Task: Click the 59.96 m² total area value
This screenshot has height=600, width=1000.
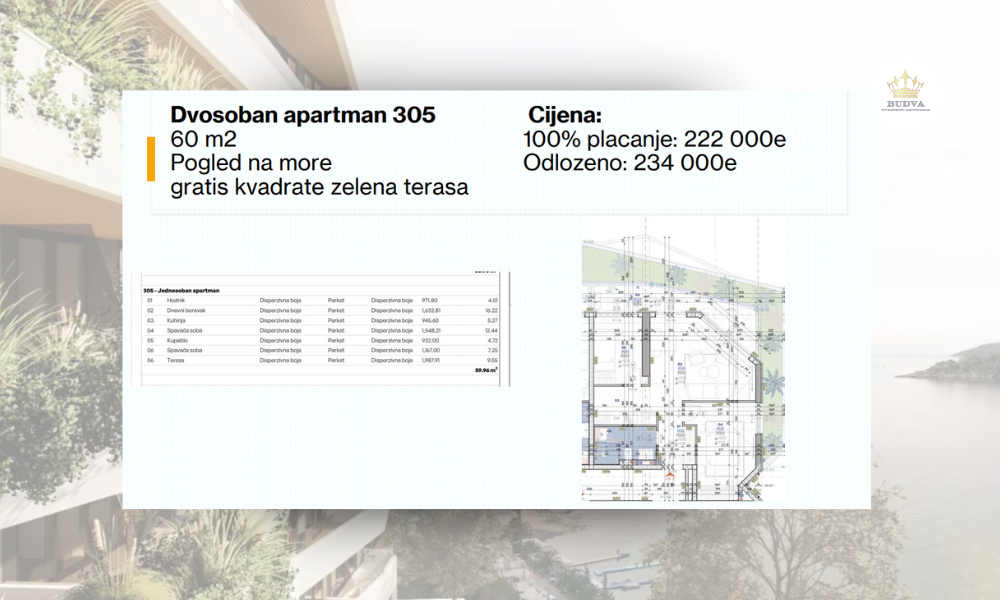Action: click(484, 370)
